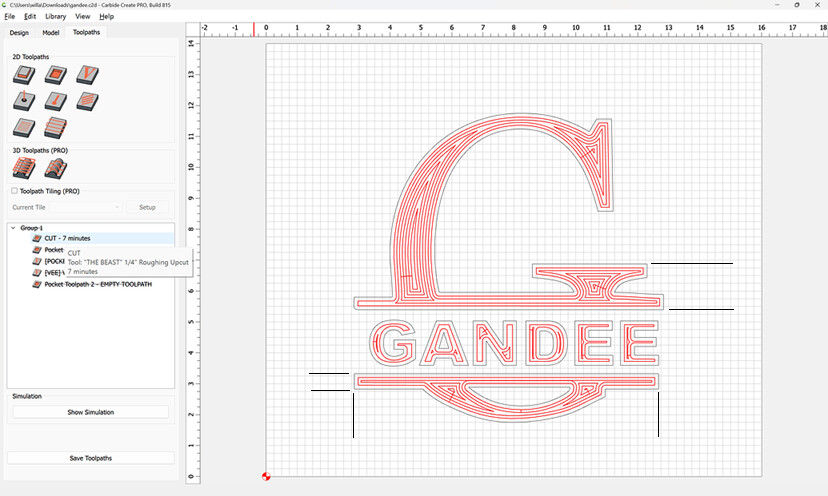Screen dimensions: 828x496
Task: Click the Show Simulation button
Action: click(91, 412)
